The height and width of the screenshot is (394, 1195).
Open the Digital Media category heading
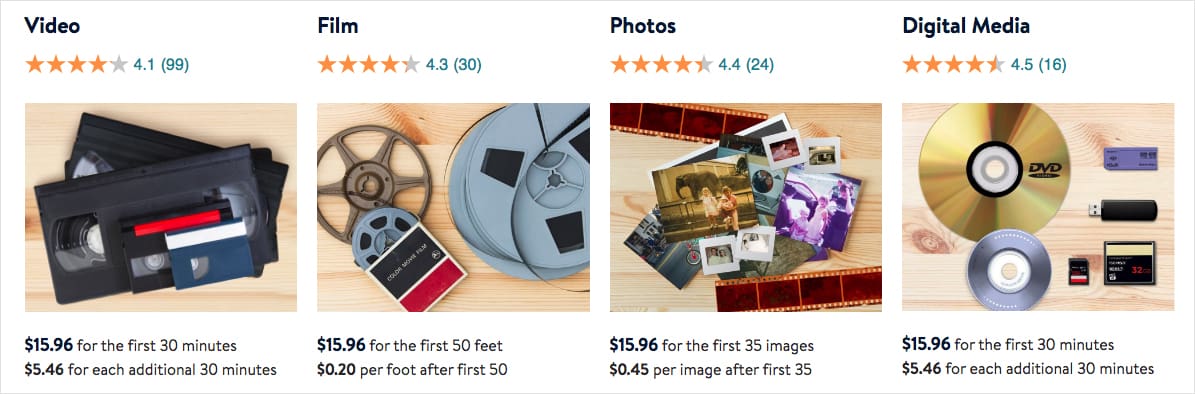click(966, 26)
